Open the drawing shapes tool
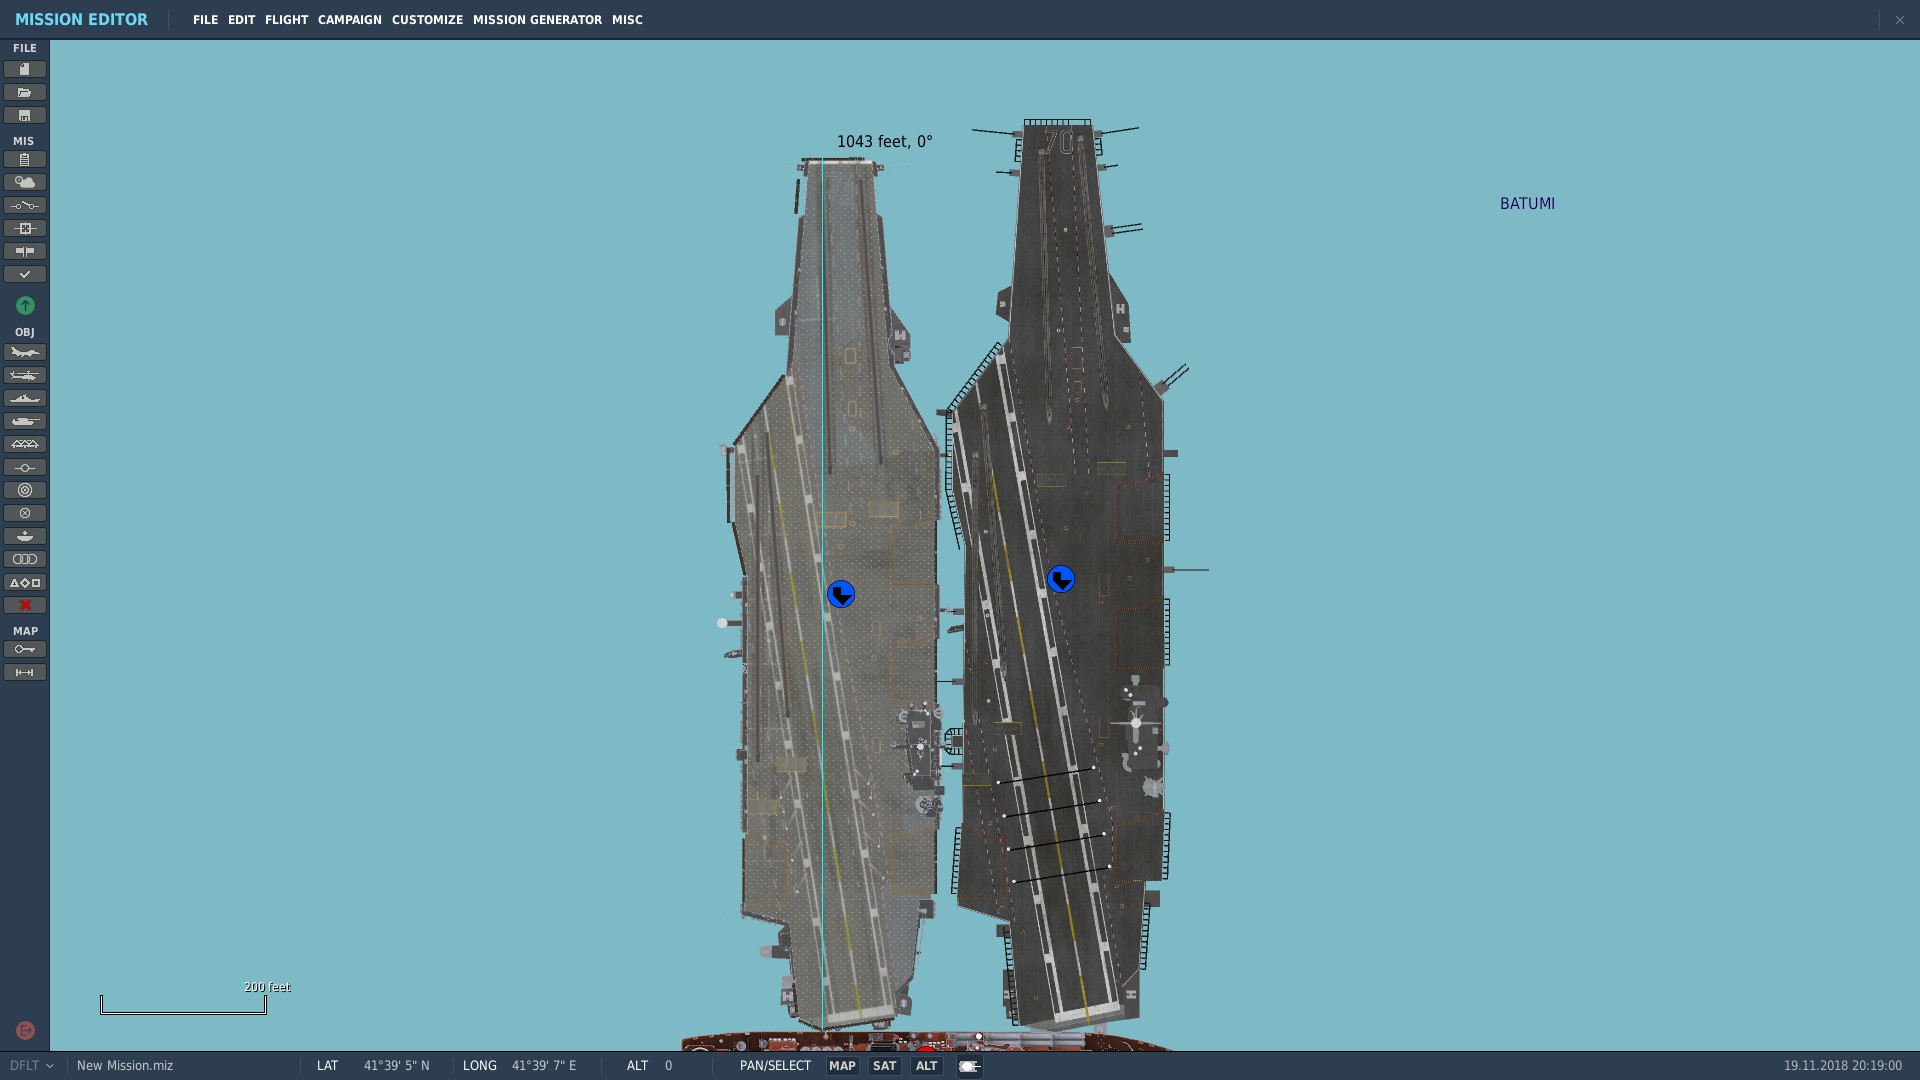 tap(25, 582)
